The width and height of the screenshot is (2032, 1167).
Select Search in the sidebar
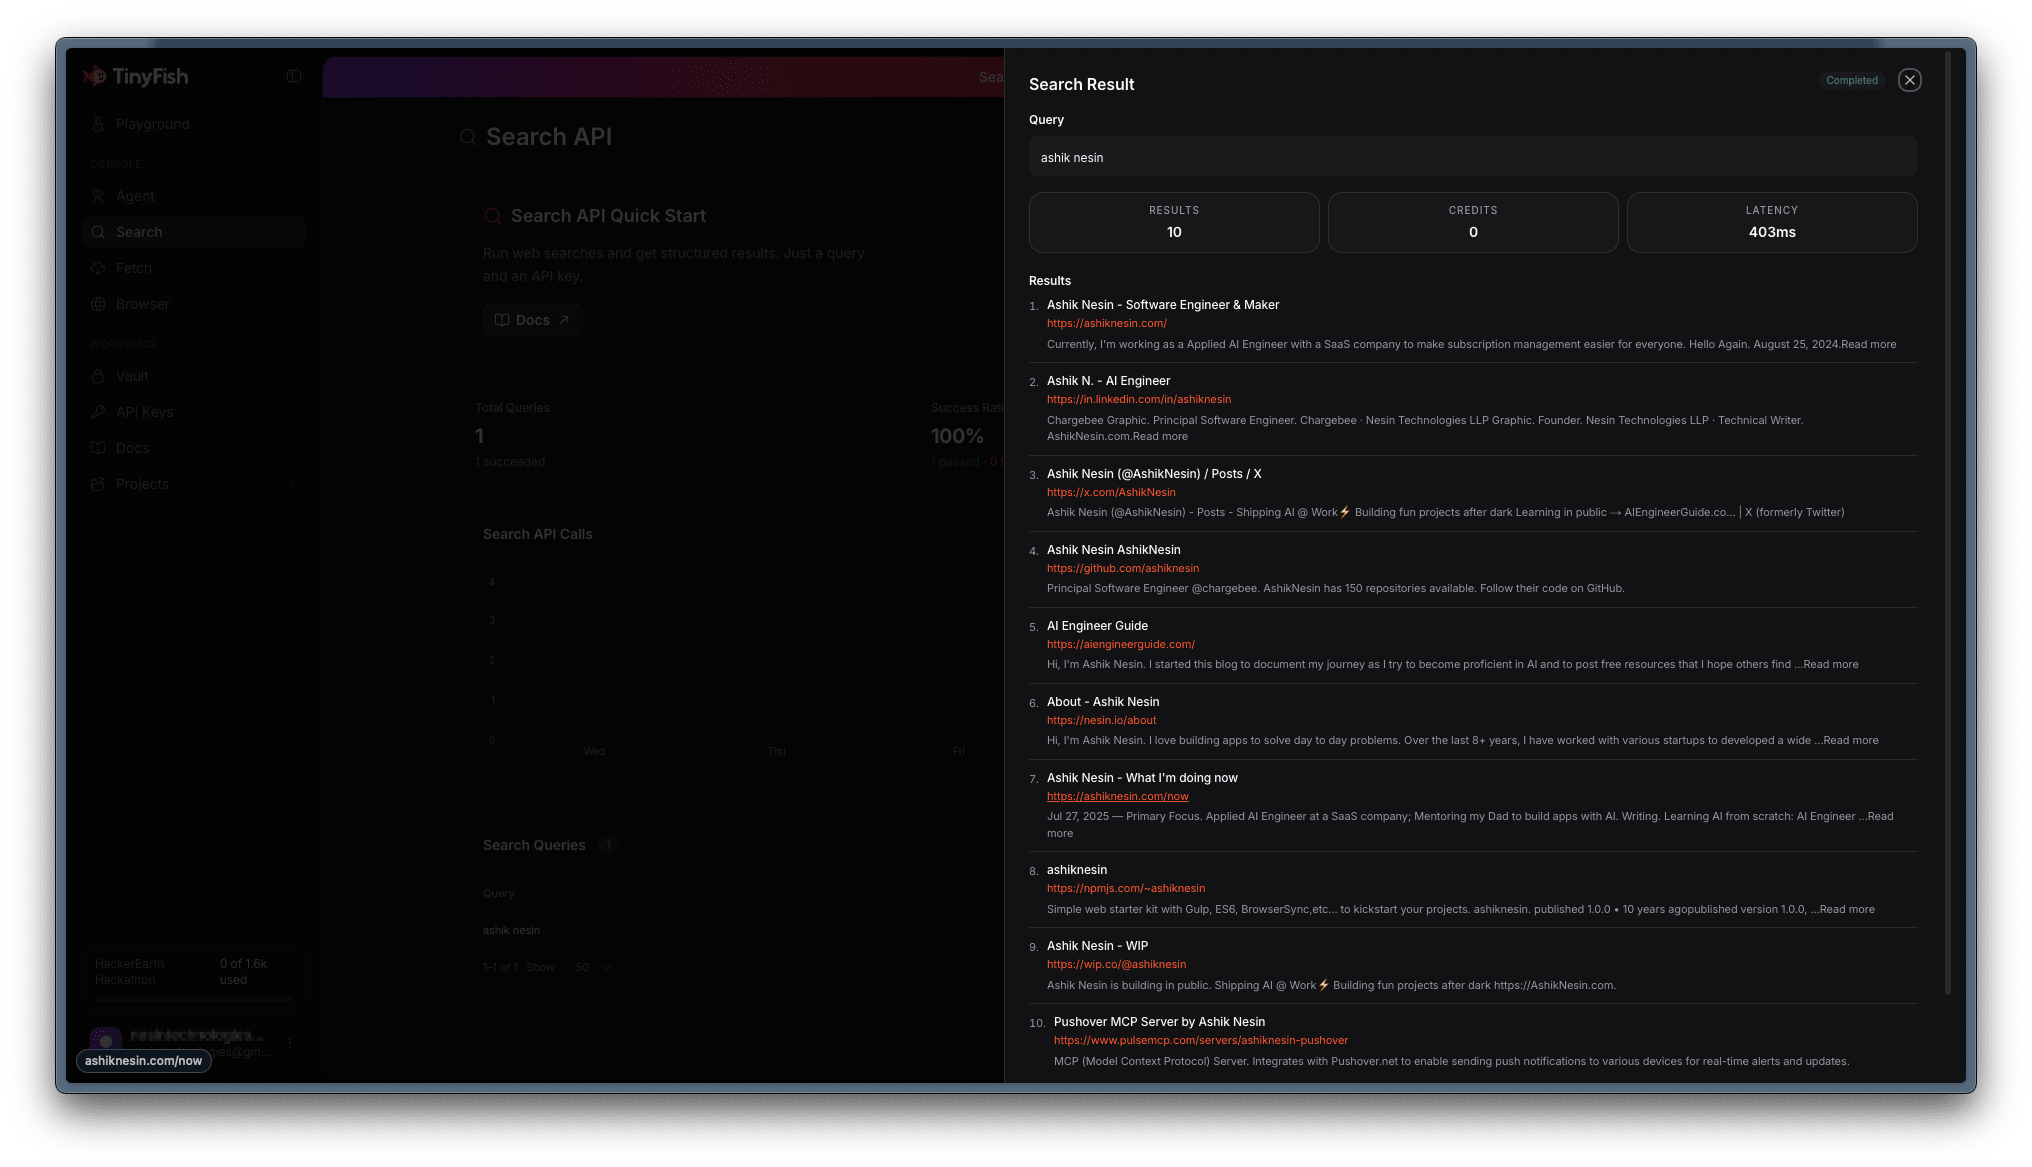click(x=194, y=232)
